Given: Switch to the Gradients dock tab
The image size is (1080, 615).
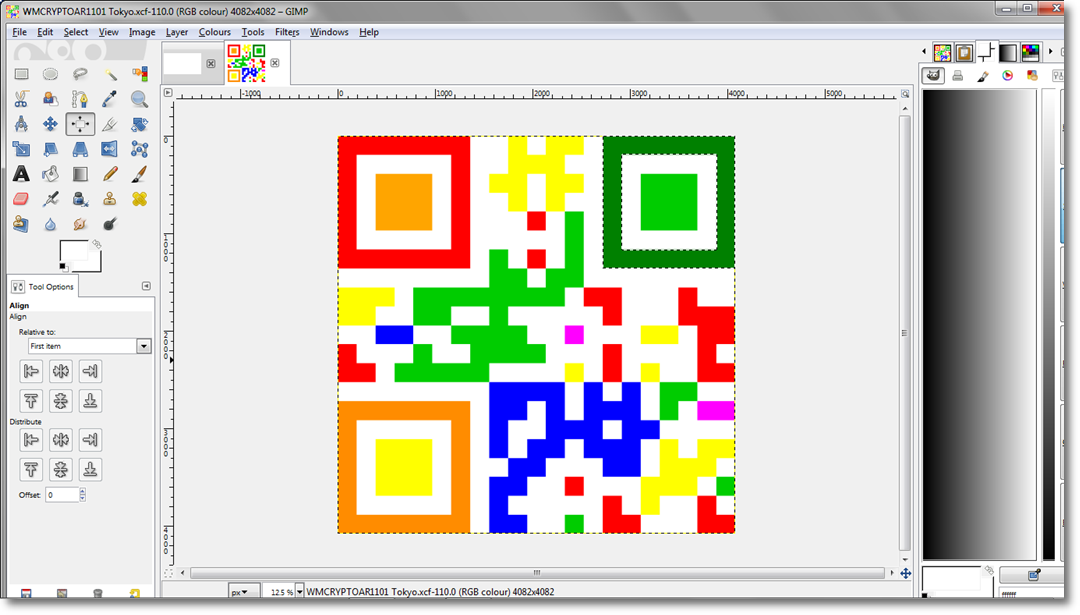Looking at the screenshot, I should point(1008,52).
